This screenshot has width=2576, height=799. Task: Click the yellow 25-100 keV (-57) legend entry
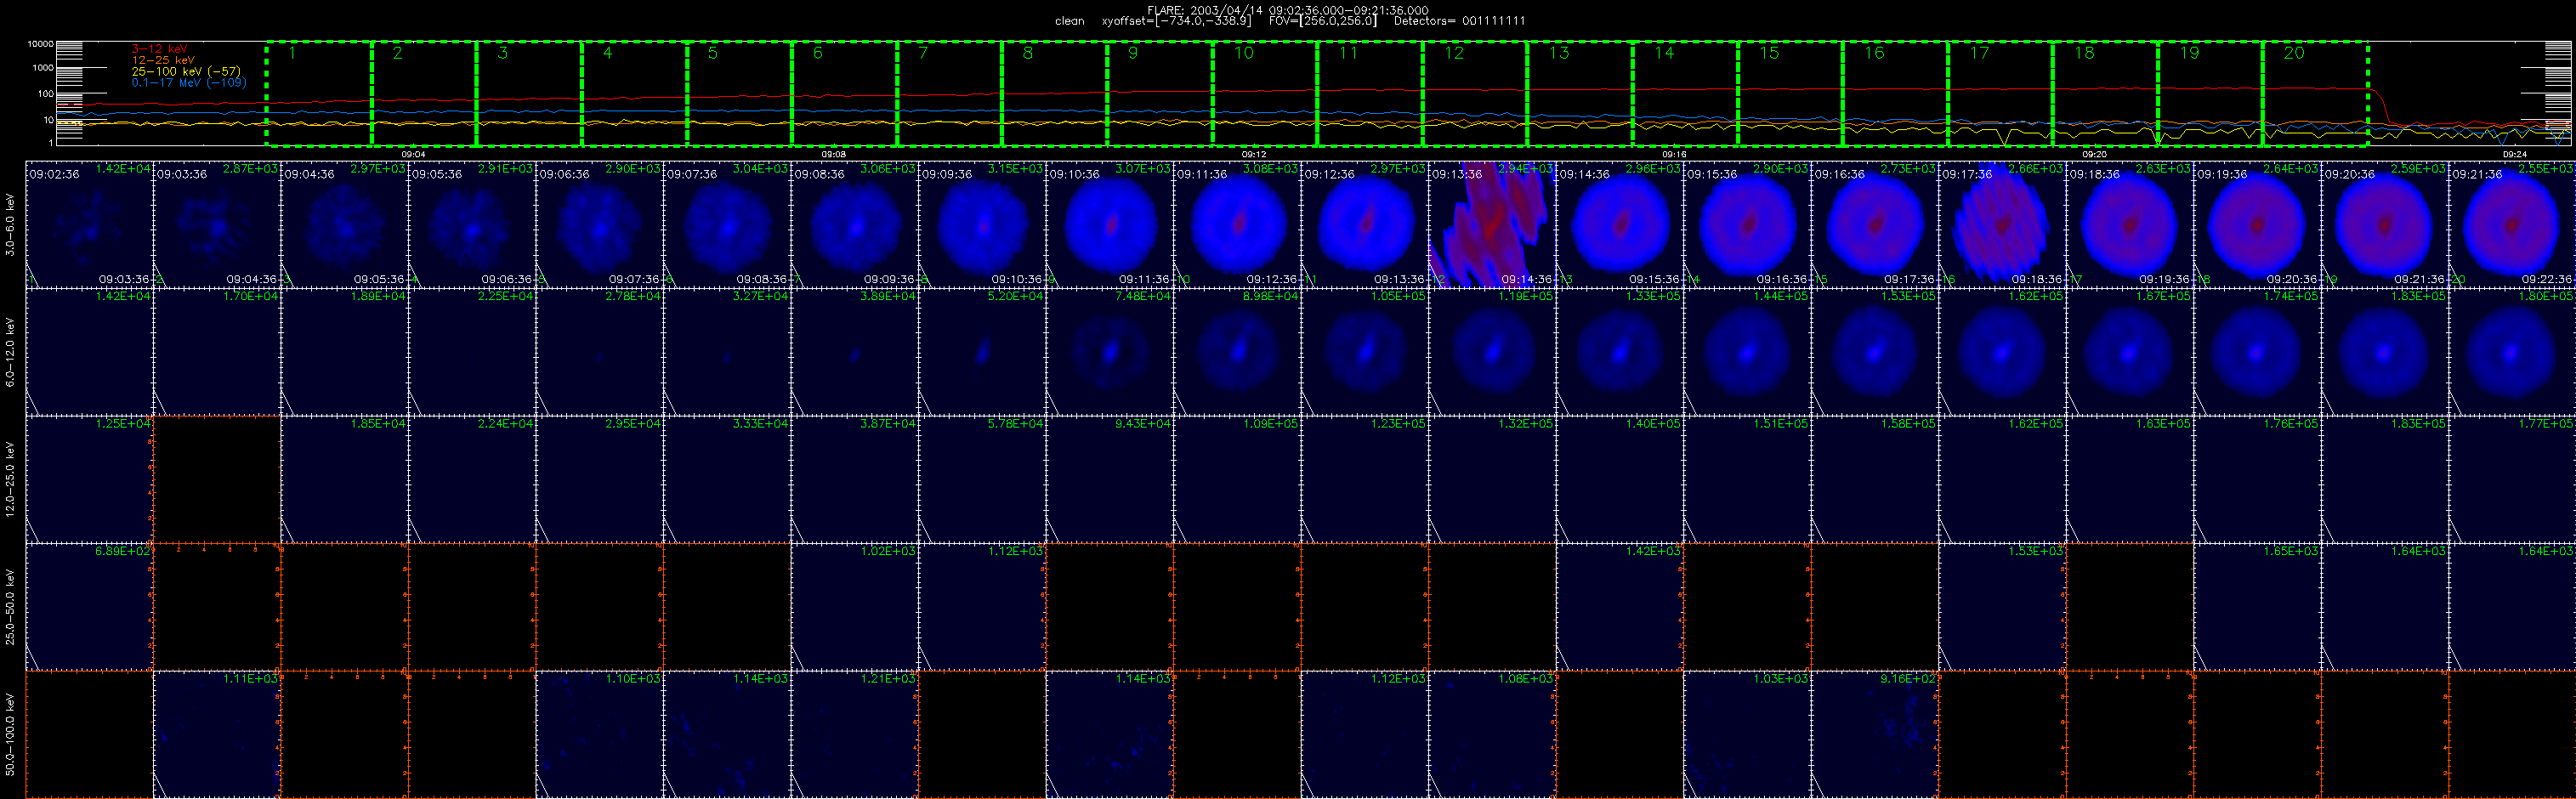pyautogui.click(x=186, y=72)
